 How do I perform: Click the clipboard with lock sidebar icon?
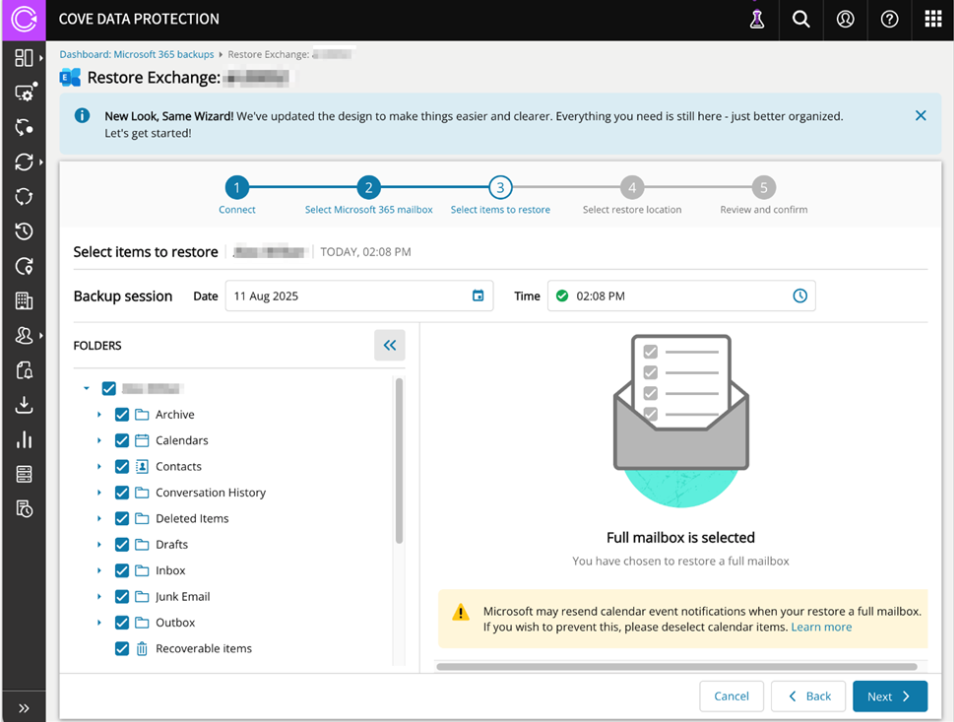click(24, 370)
